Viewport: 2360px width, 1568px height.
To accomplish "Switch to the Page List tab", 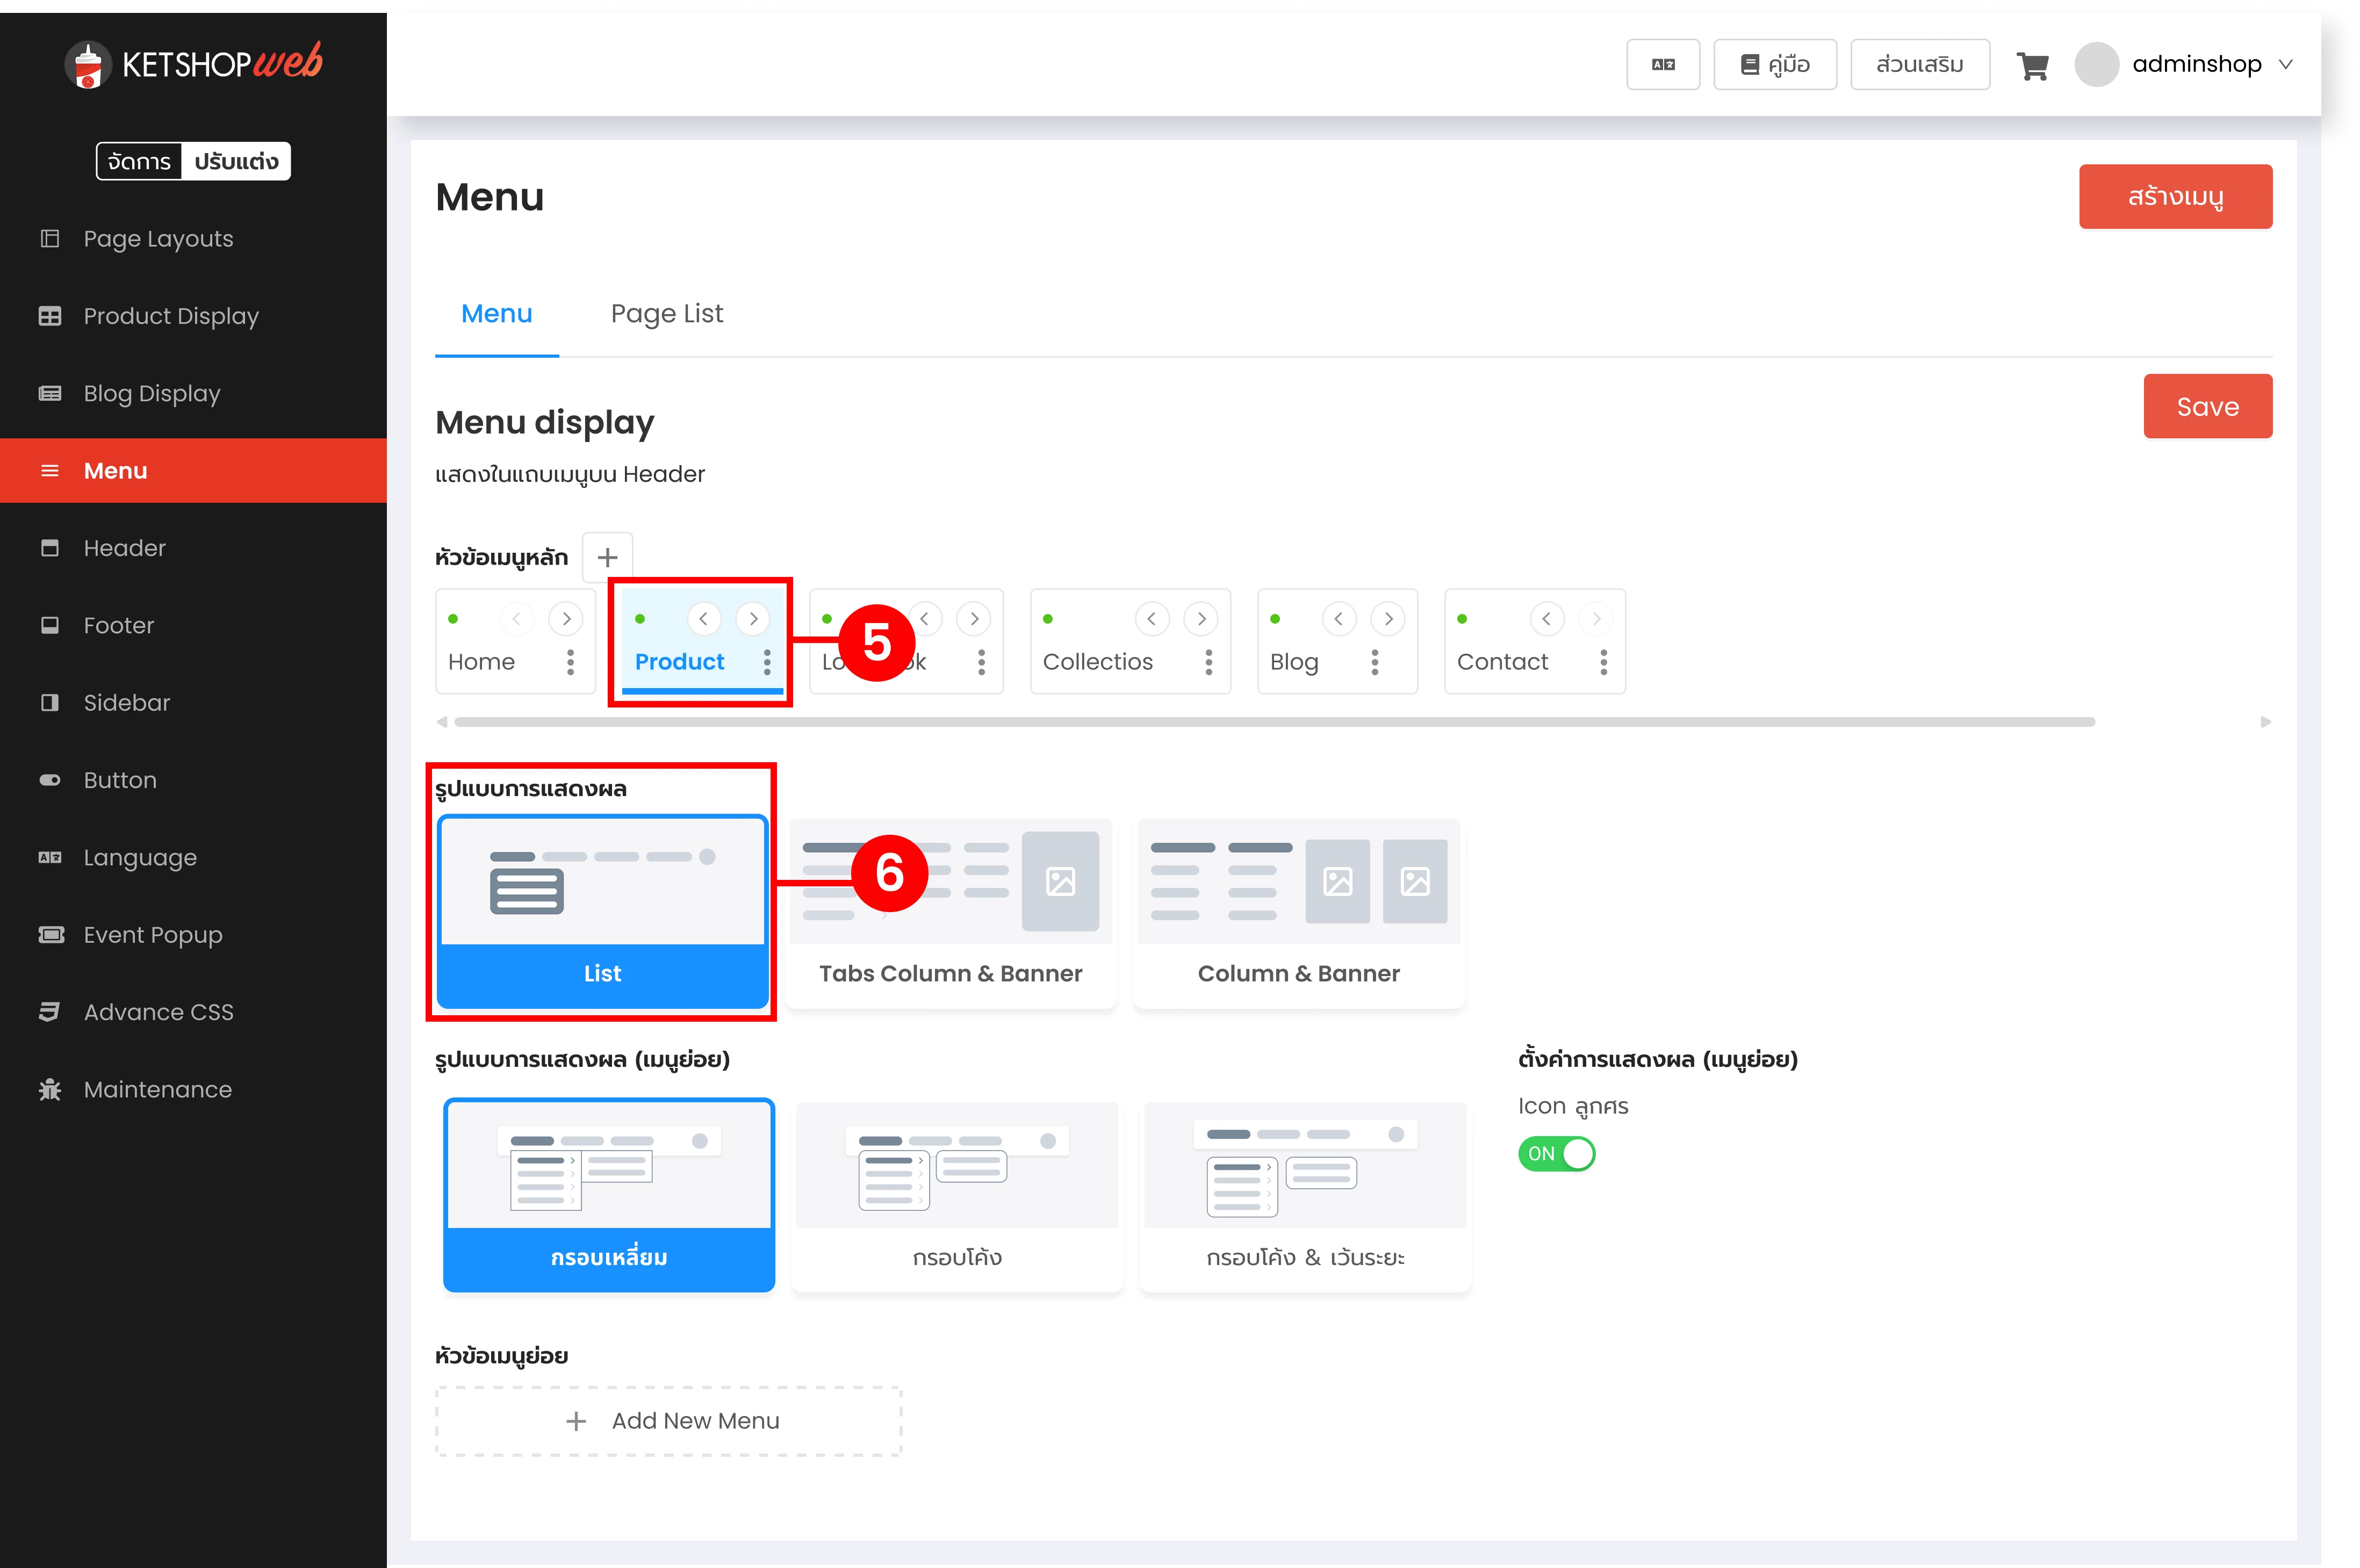I will [x=666, y=314].
